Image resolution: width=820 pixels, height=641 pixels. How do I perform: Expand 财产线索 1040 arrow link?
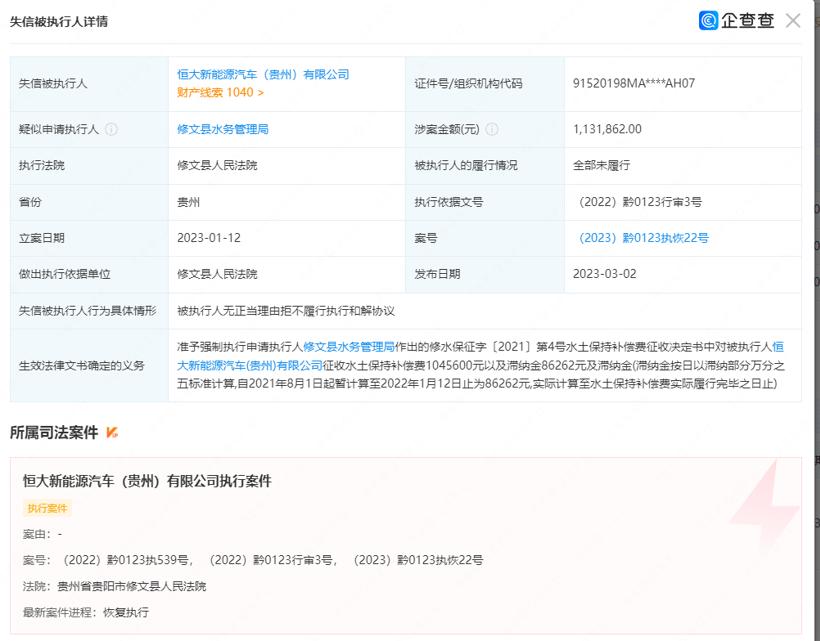tap(220, 92)
